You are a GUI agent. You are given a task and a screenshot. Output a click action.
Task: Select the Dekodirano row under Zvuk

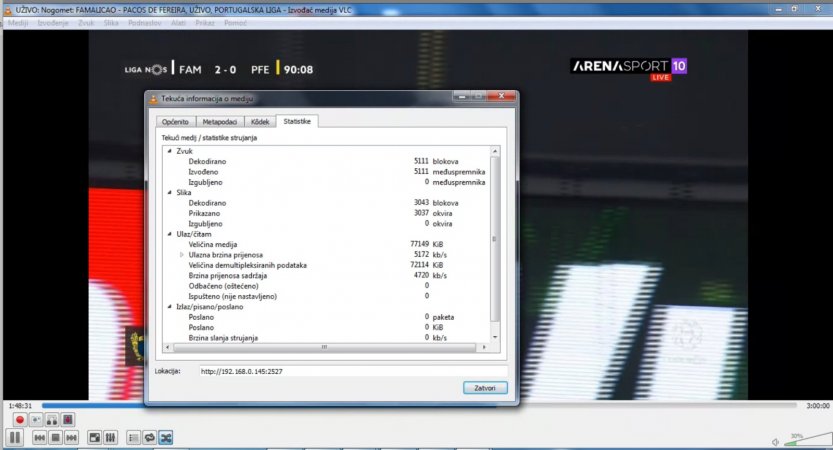pyautogui.click(x=326, y=162)
